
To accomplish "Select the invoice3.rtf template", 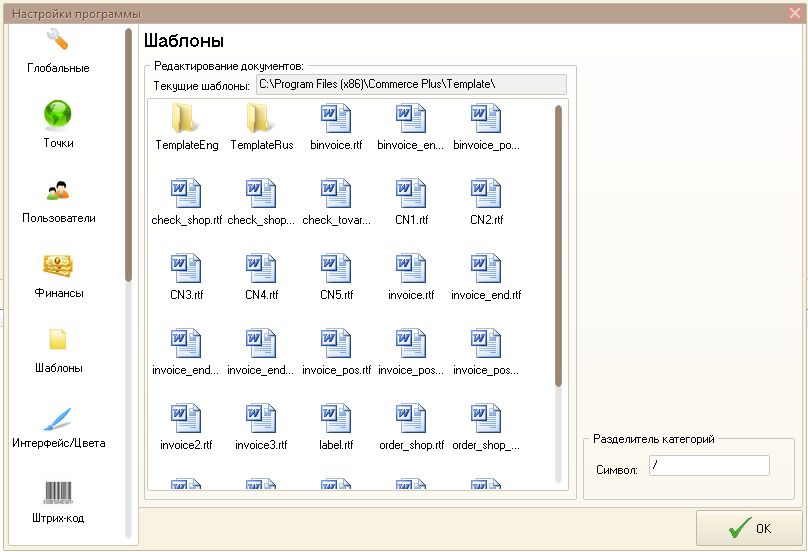I will click(x=261, y=427).
